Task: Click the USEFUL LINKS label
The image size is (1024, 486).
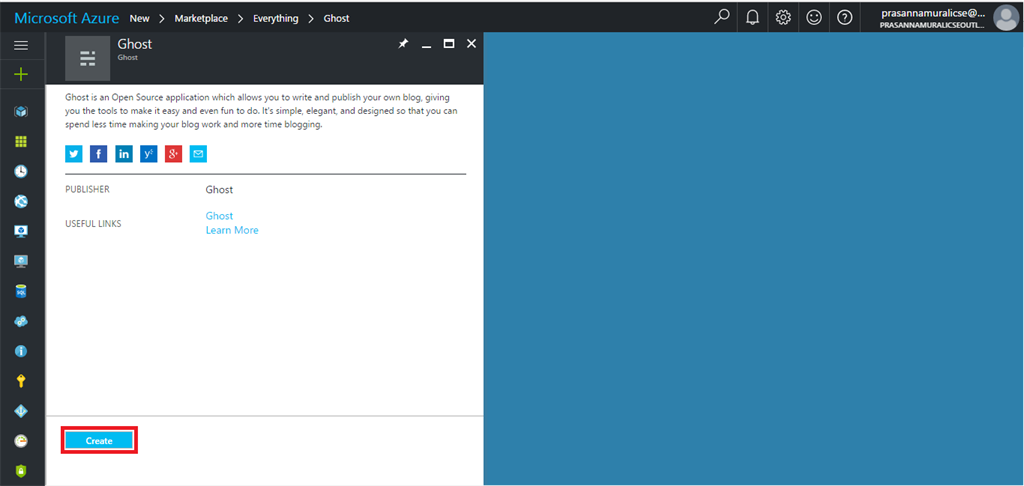Action: (93, 223)
